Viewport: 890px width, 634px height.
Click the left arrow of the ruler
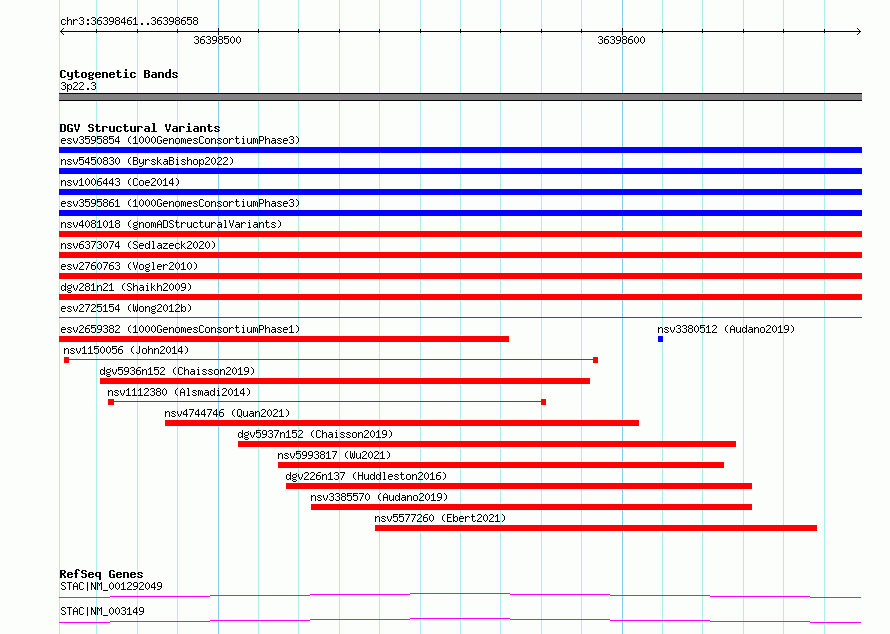pos(62,32)
